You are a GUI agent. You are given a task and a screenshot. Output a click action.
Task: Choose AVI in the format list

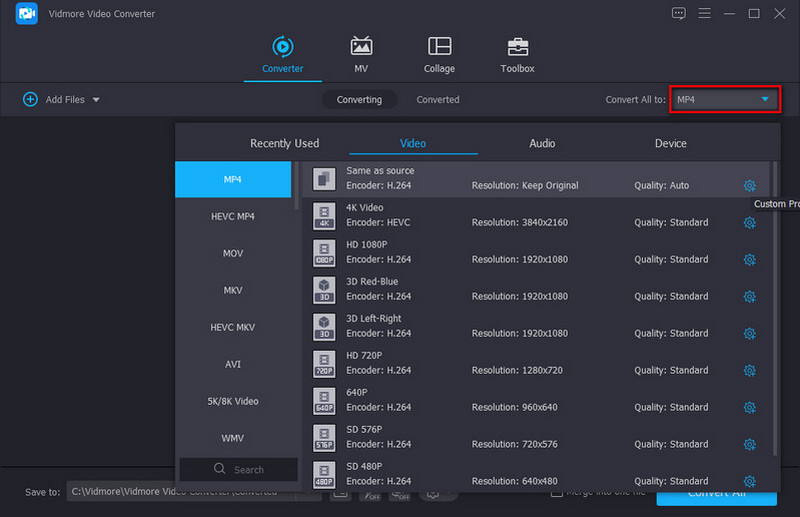(233, 364)
